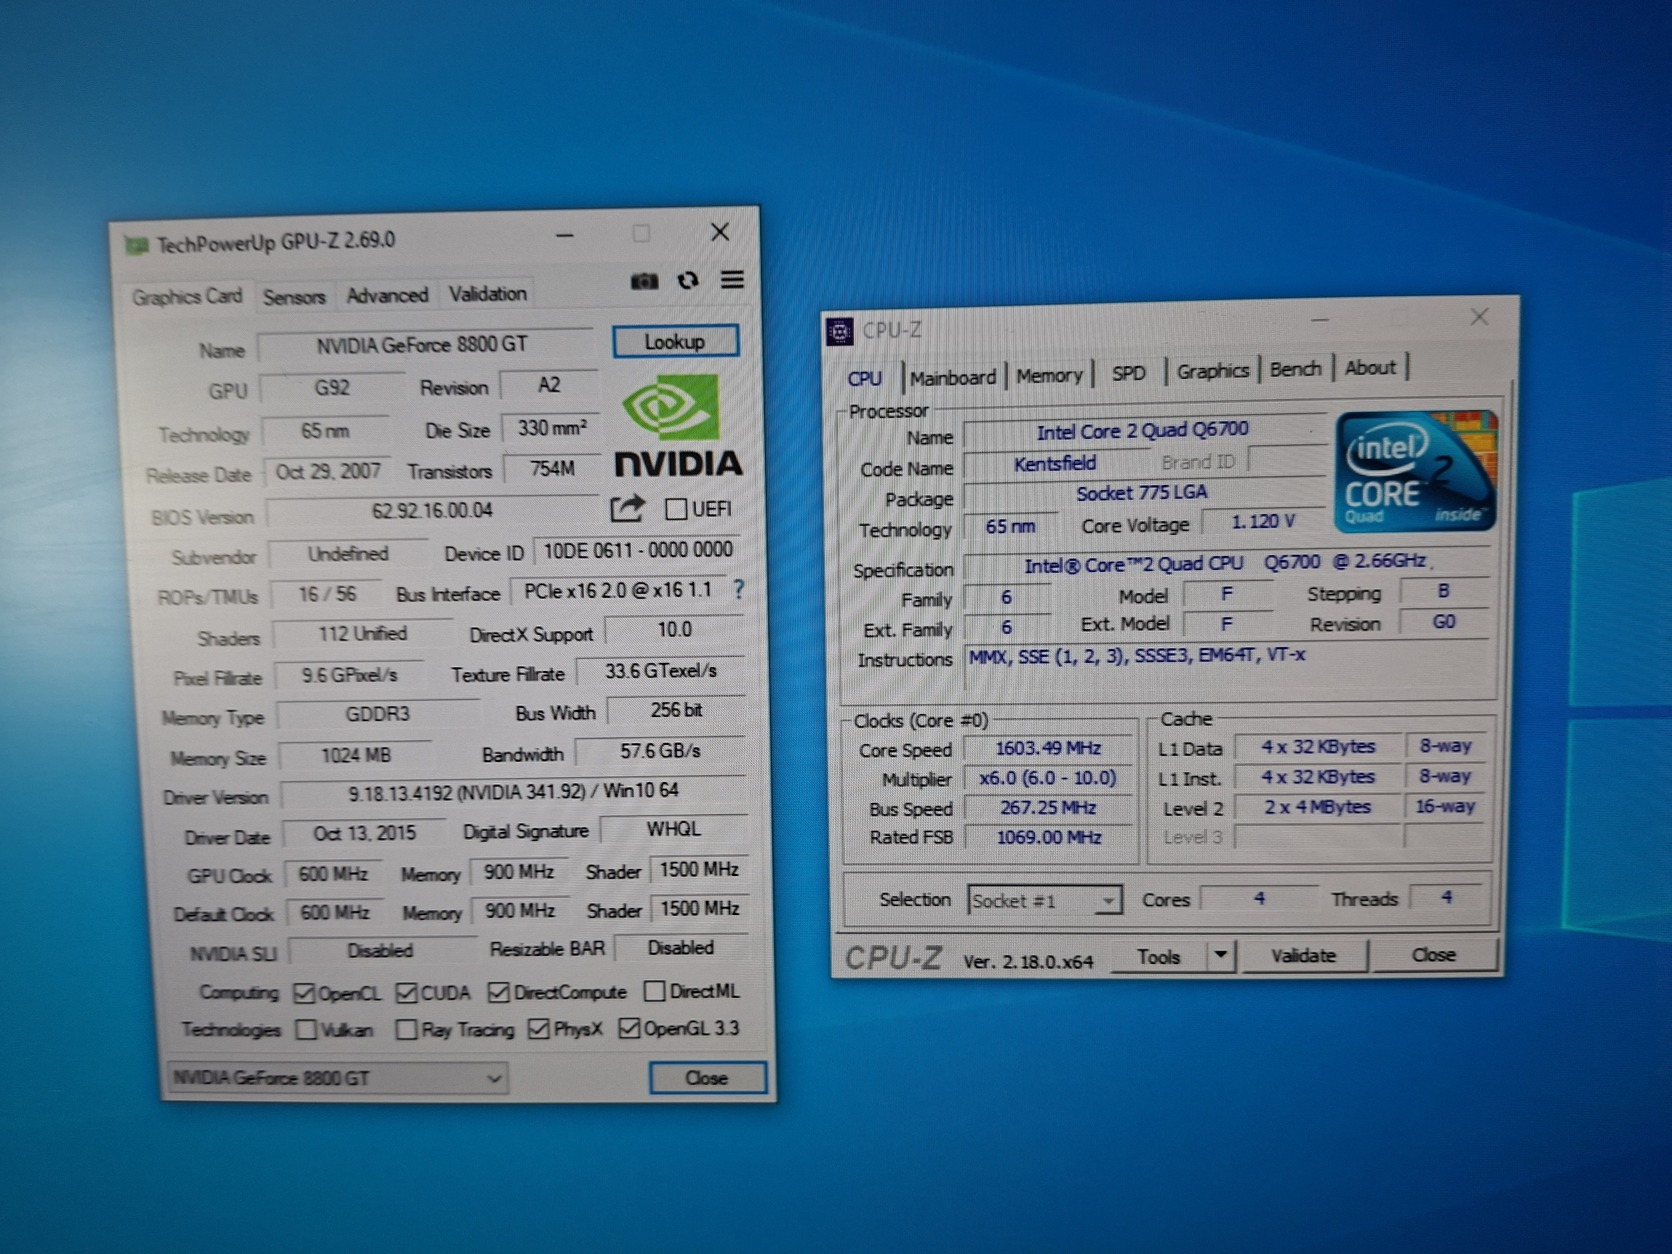Click the Close button in CPU-Z
This screenshot has height=1254, width=1672.
(1434, 955)
